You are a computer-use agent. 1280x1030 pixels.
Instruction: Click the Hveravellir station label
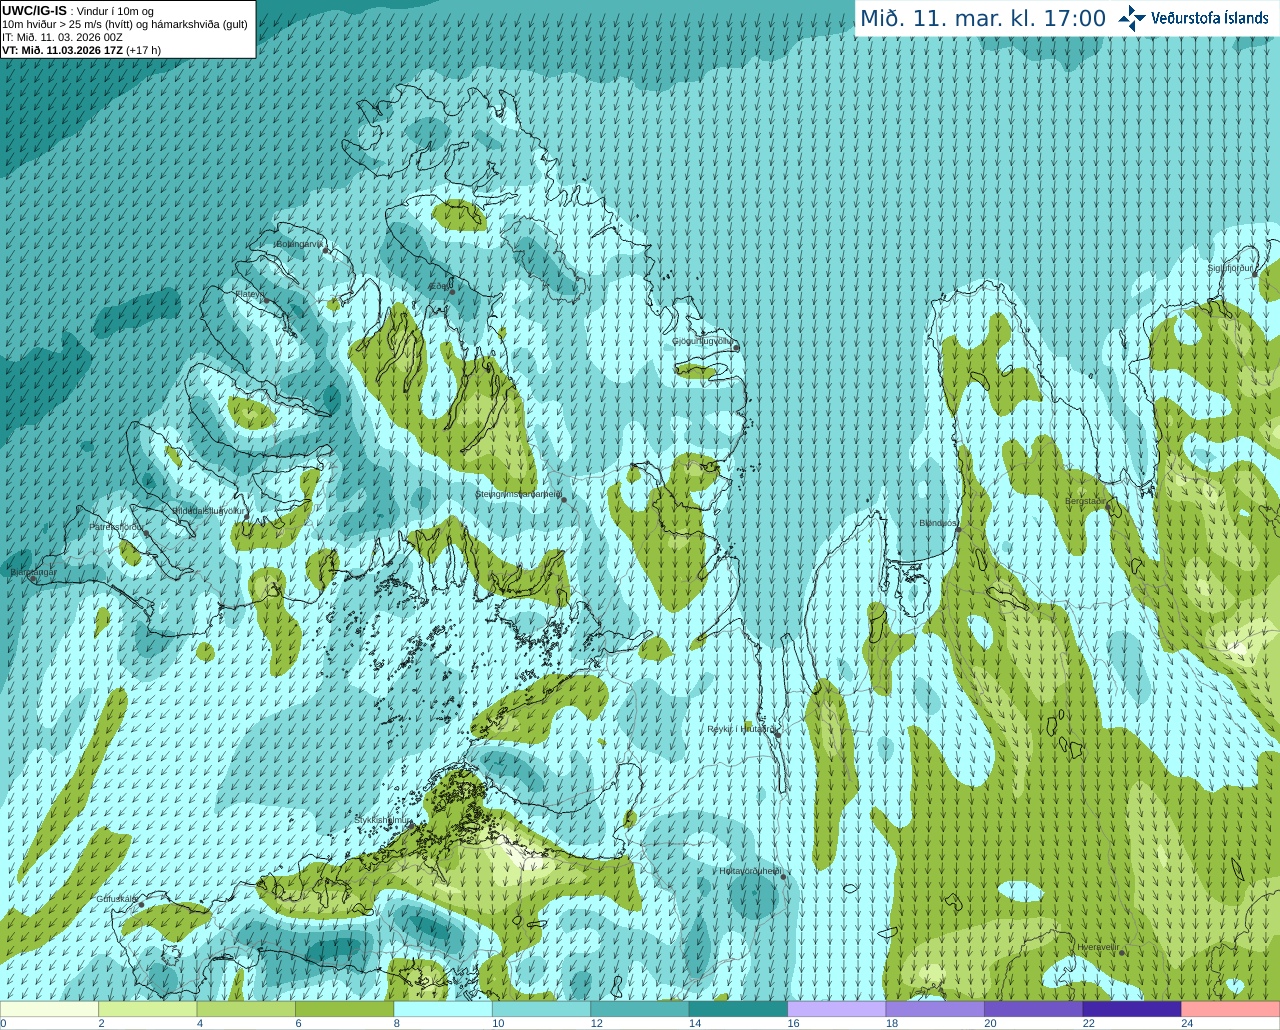point(1098,947)
